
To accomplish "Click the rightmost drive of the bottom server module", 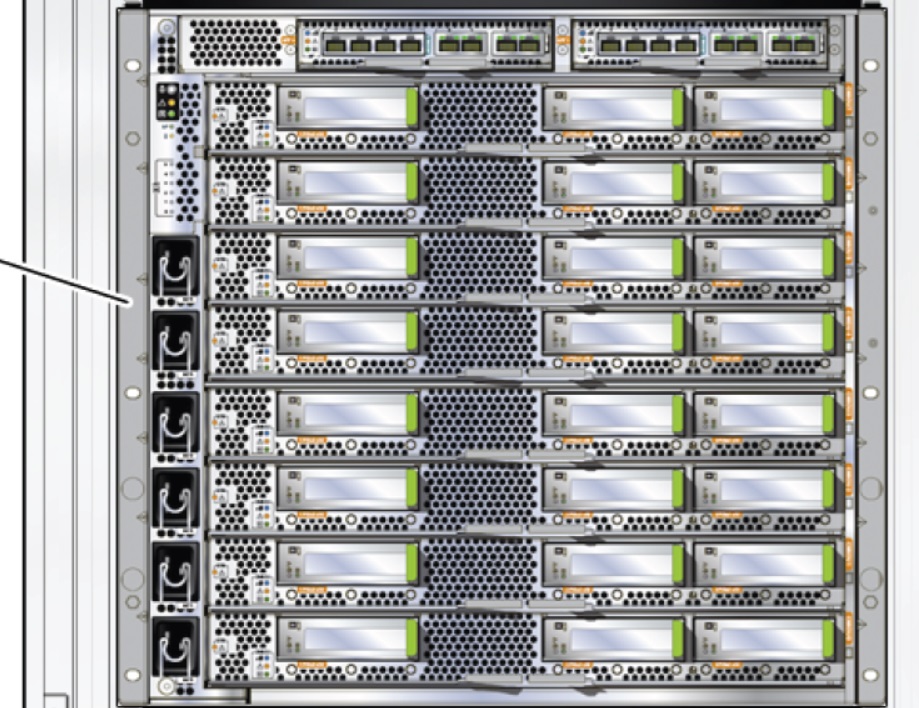I will point(764,639).
